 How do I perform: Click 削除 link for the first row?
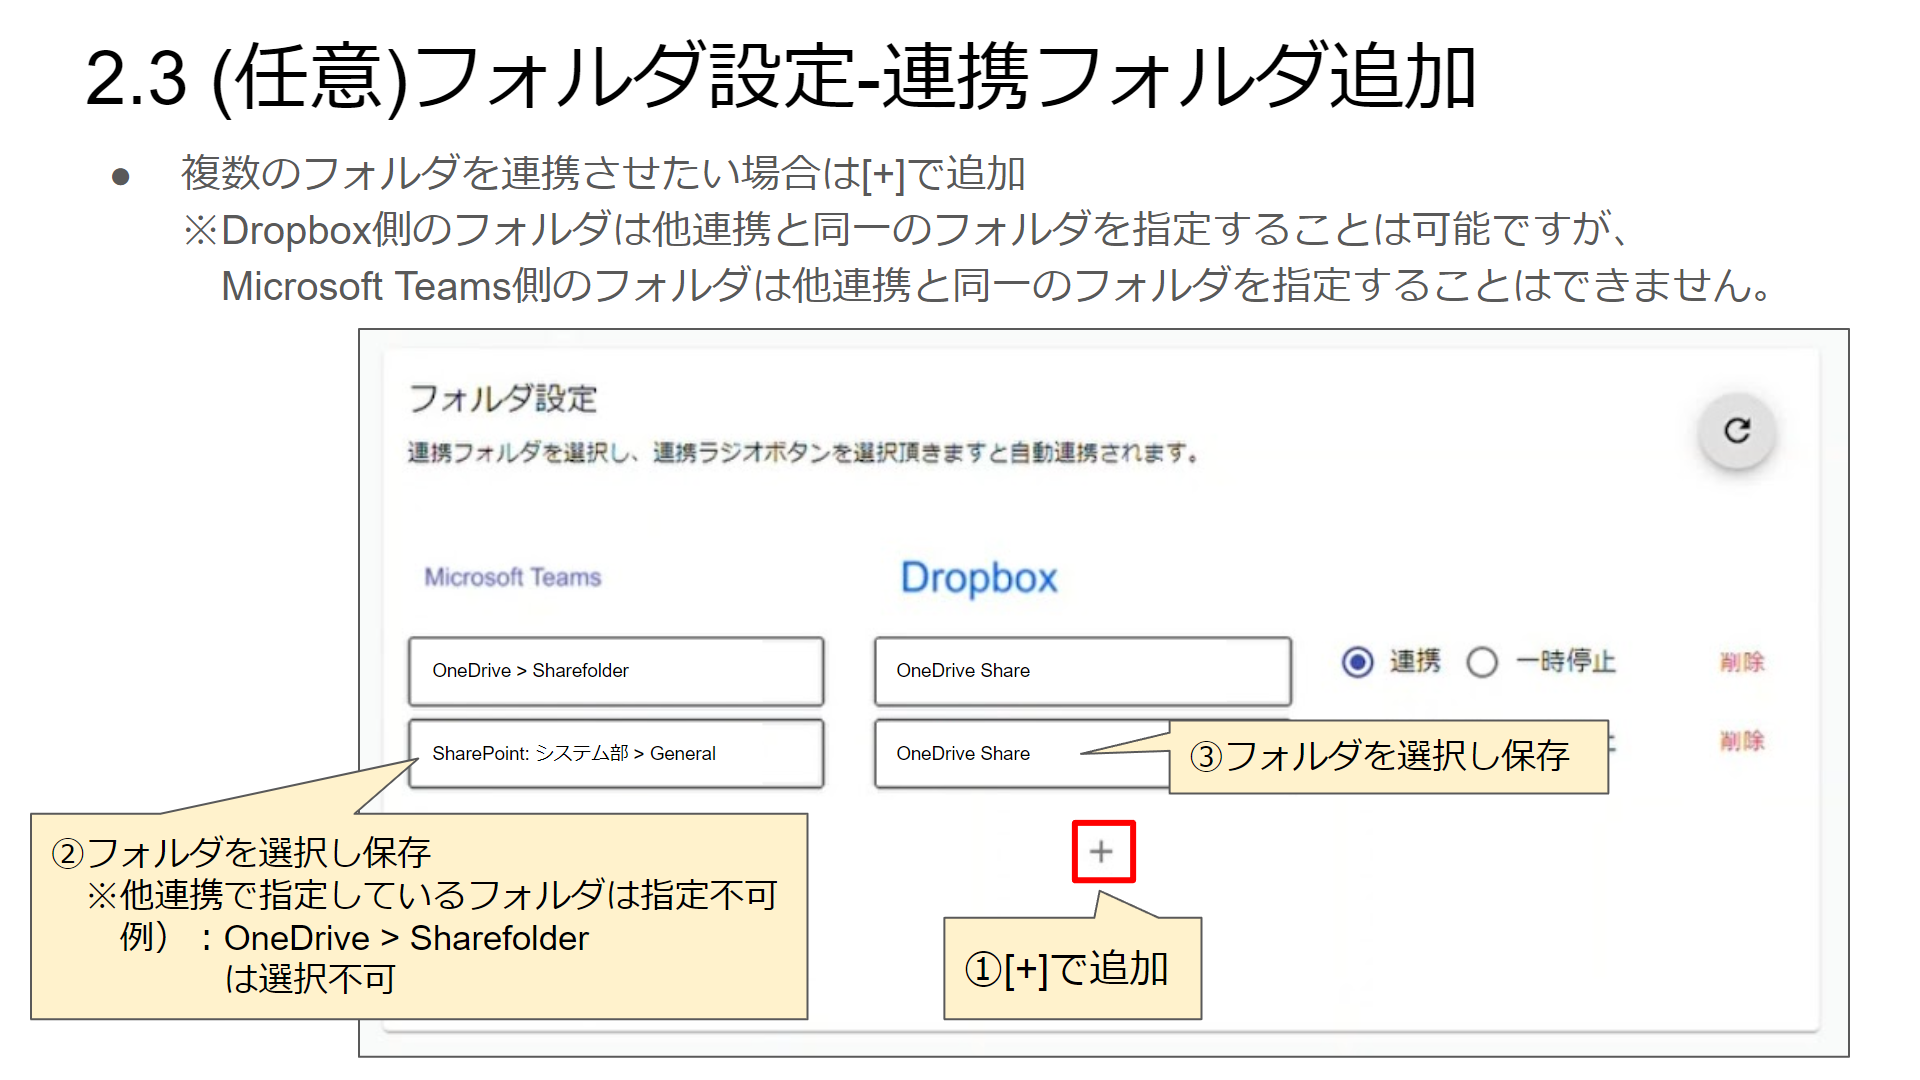click(x=1742, y=662)
